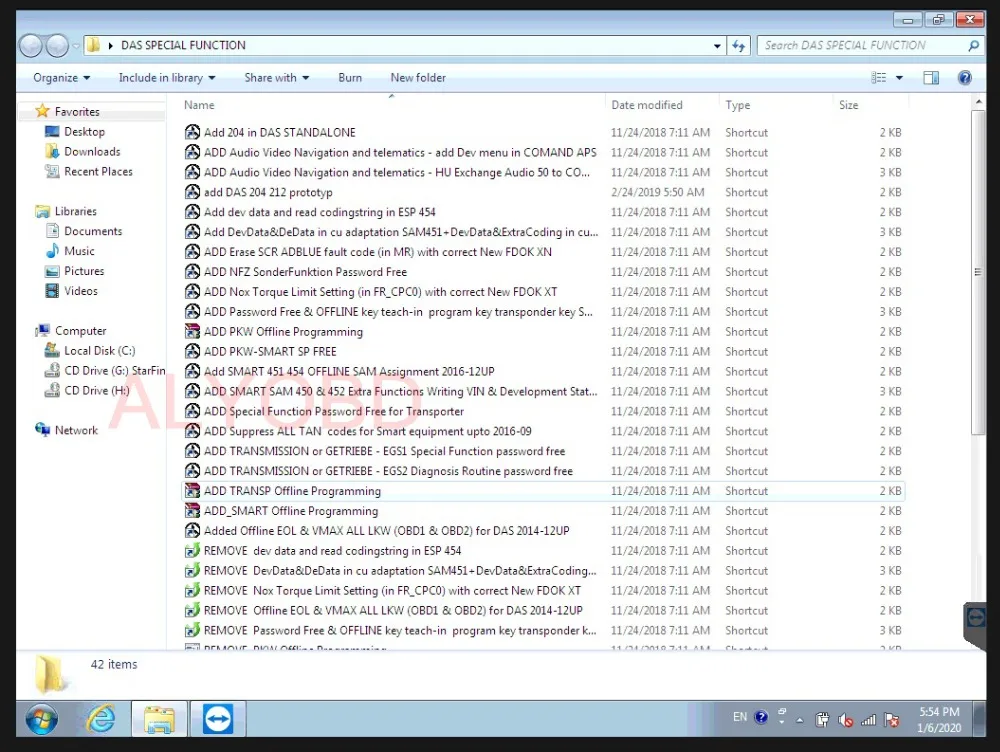Select Local Disk (C:)
The image size is (1000, 752).
[99, 351]
